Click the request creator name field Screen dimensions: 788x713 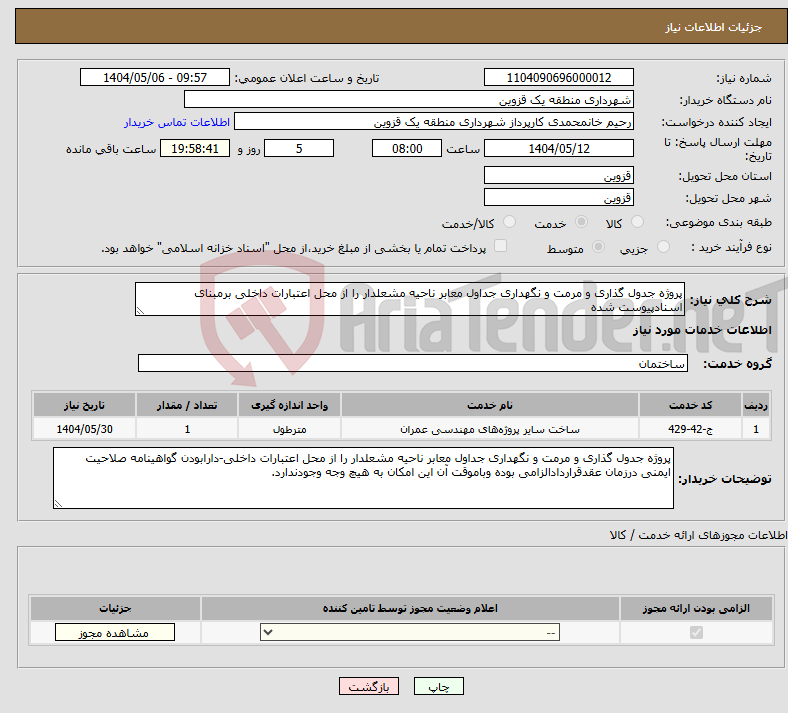point(434,122)
